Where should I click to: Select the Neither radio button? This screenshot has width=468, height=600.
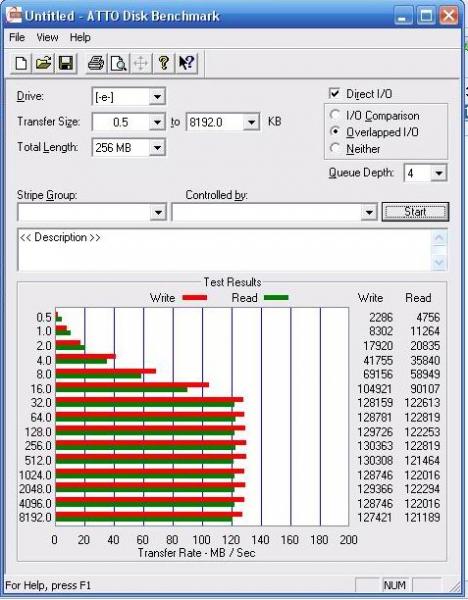coord(335,148)
